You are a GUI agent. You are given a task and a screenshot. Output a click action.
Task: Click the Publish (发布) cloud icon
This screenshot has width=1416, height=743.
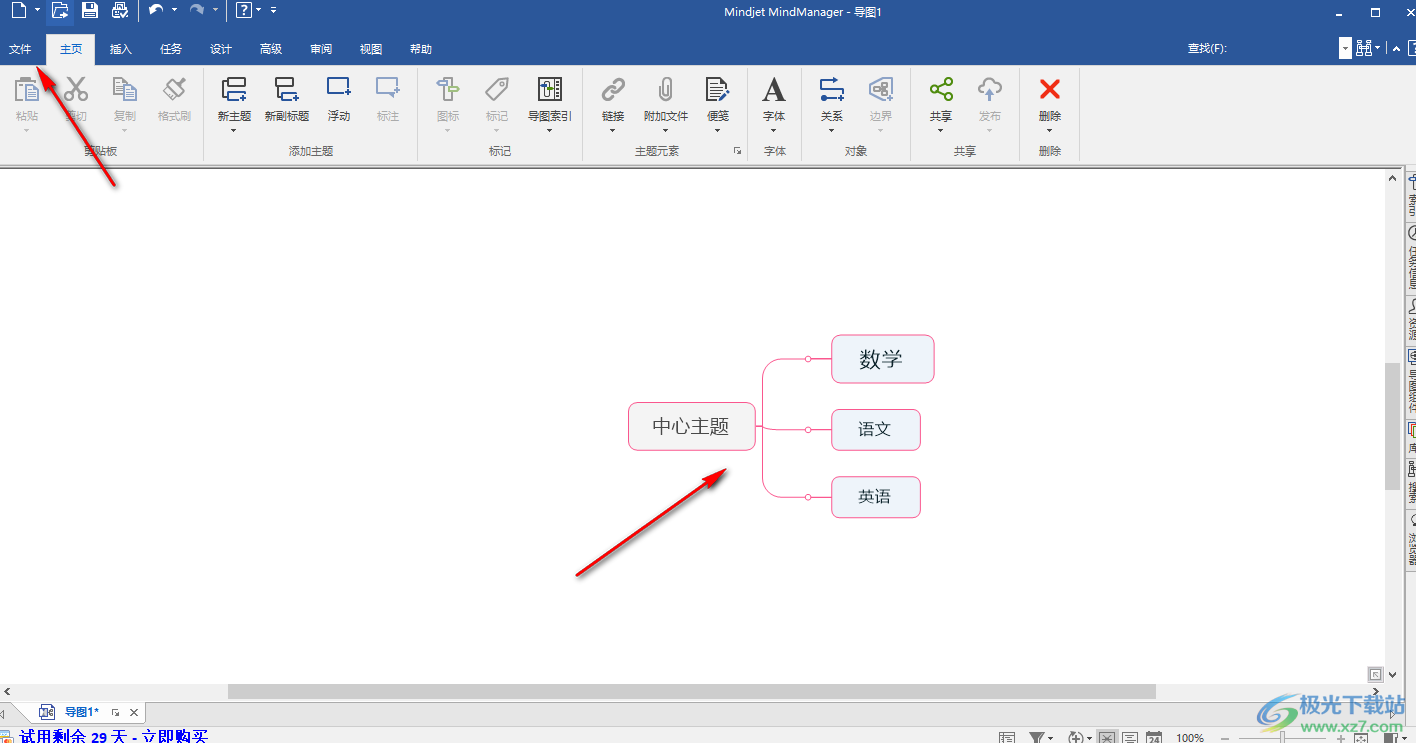990,90
